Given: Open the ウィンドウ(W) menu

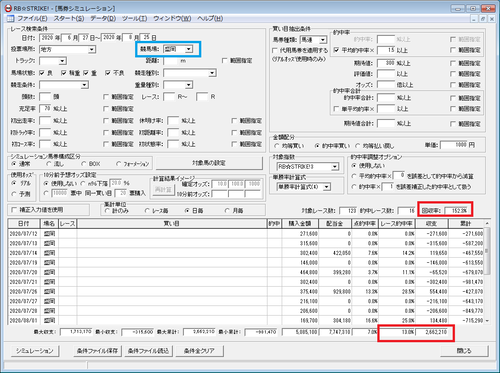Looking at the screenshot, I should [x=172, y=19].
